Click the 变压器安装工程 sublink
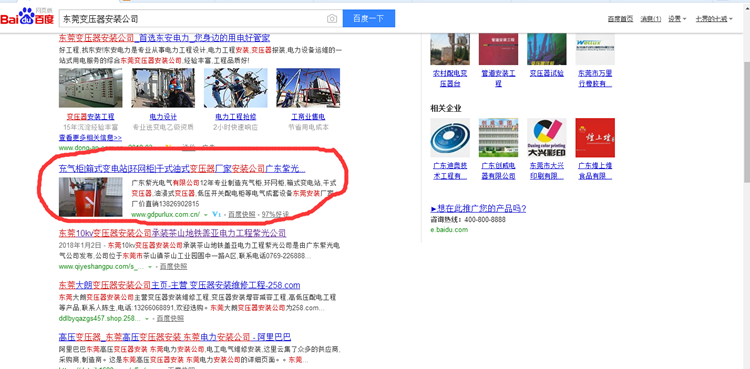This screenshot has height=369, width=750. tap(90, 117)
